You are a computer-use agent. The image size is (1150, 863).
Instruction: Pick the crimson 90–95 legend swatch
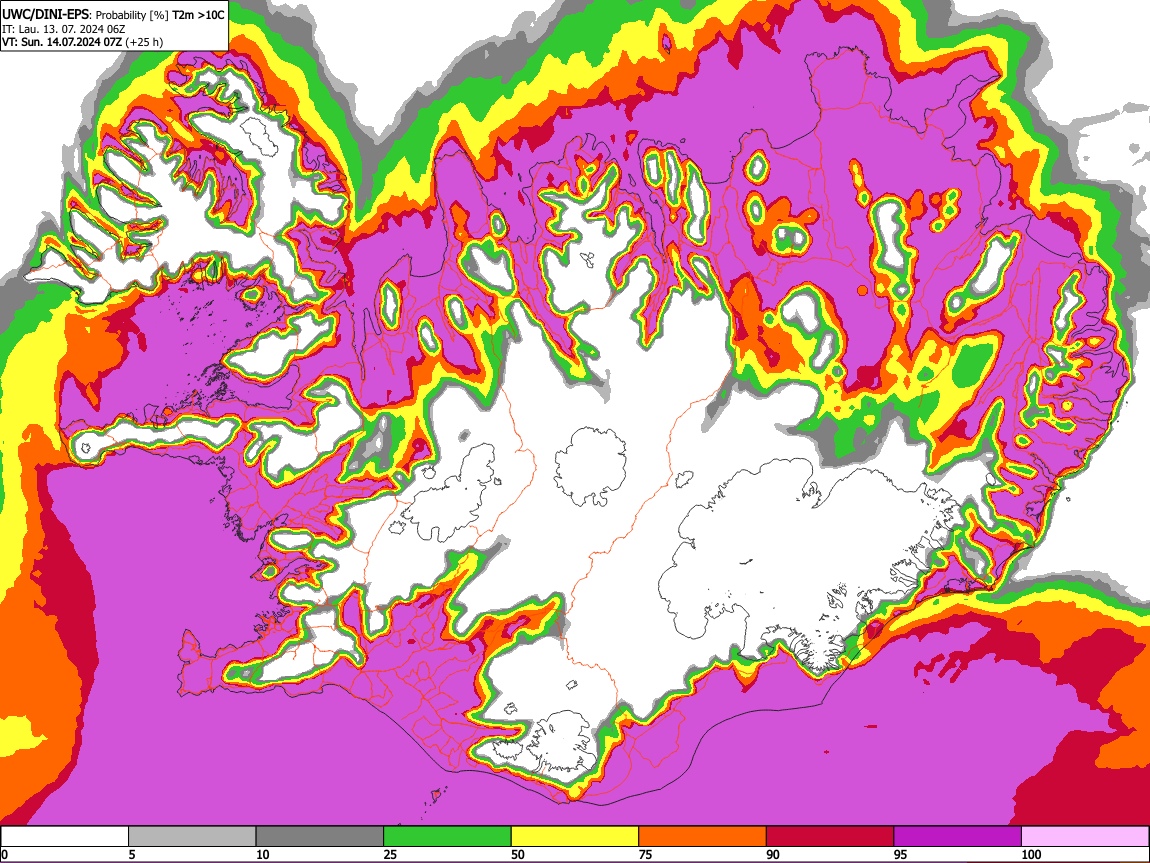point(830,837)
